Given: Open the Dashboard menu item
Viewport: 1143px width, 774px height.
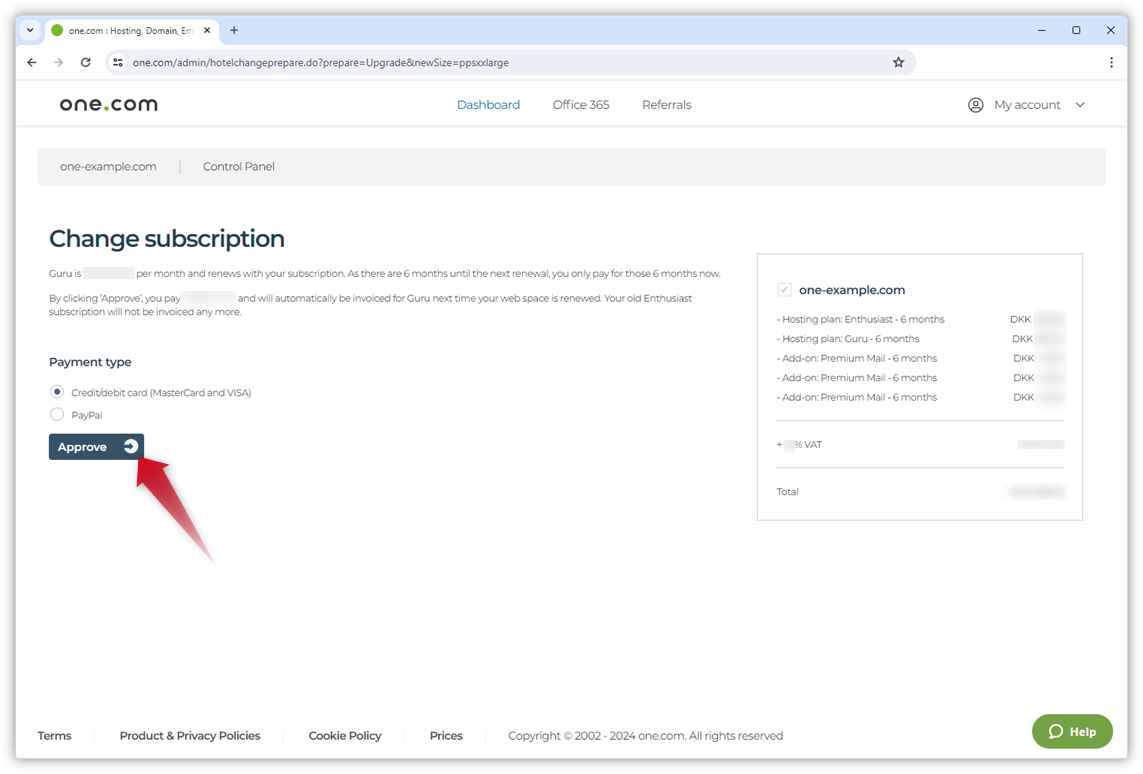Looking at the screenshot, I should click(x=488, y=105).
